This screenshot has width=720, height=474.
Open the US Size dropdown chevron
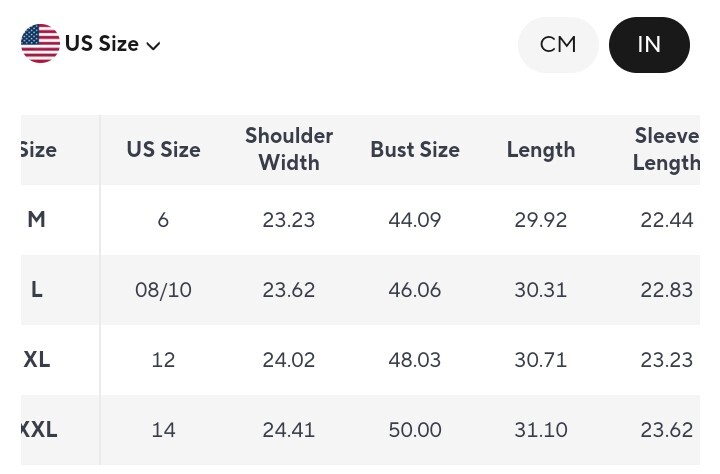(x=153, y=46)
